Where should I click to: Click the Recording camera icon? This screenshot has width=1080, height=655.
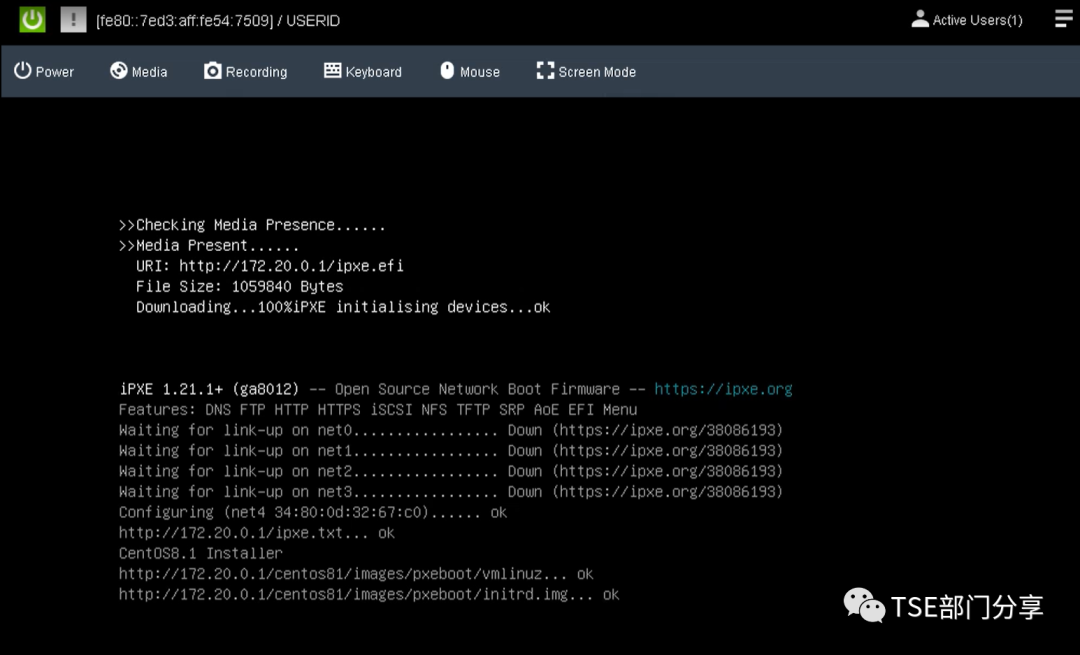pyautogui.click(x=213, y=71)
